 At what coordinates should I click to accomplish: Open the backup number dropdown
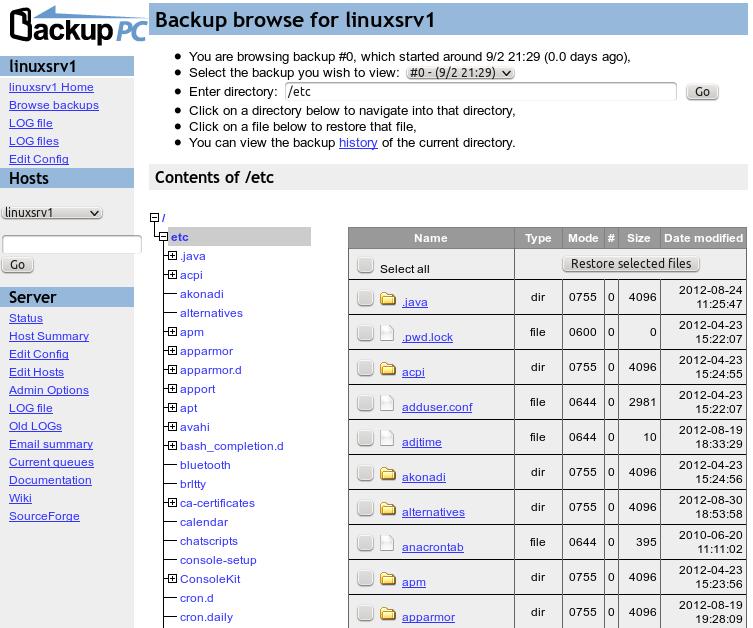[x=460, y=73]
